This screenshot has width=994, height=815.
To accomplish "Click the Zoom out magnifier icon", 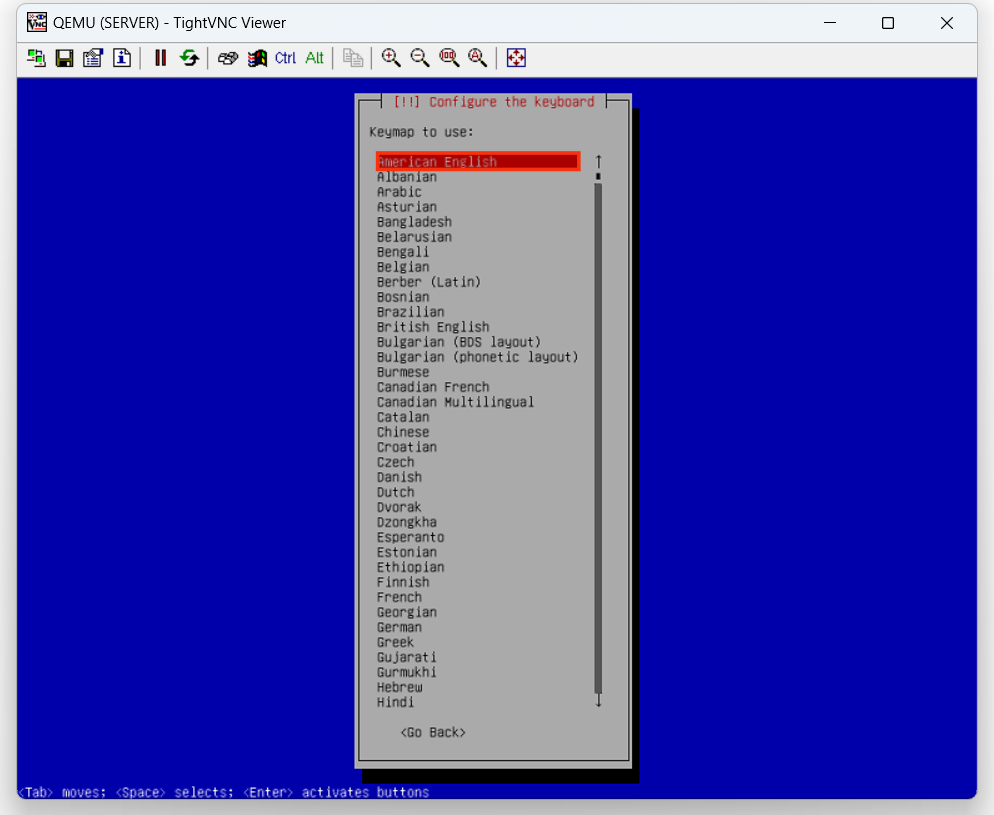I will point(420,58).
